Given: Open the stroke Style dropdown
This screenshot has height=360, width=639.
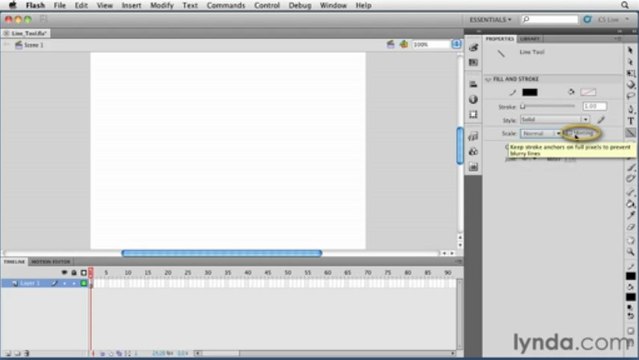Looking at the screenshot, I should click(555, 120).
